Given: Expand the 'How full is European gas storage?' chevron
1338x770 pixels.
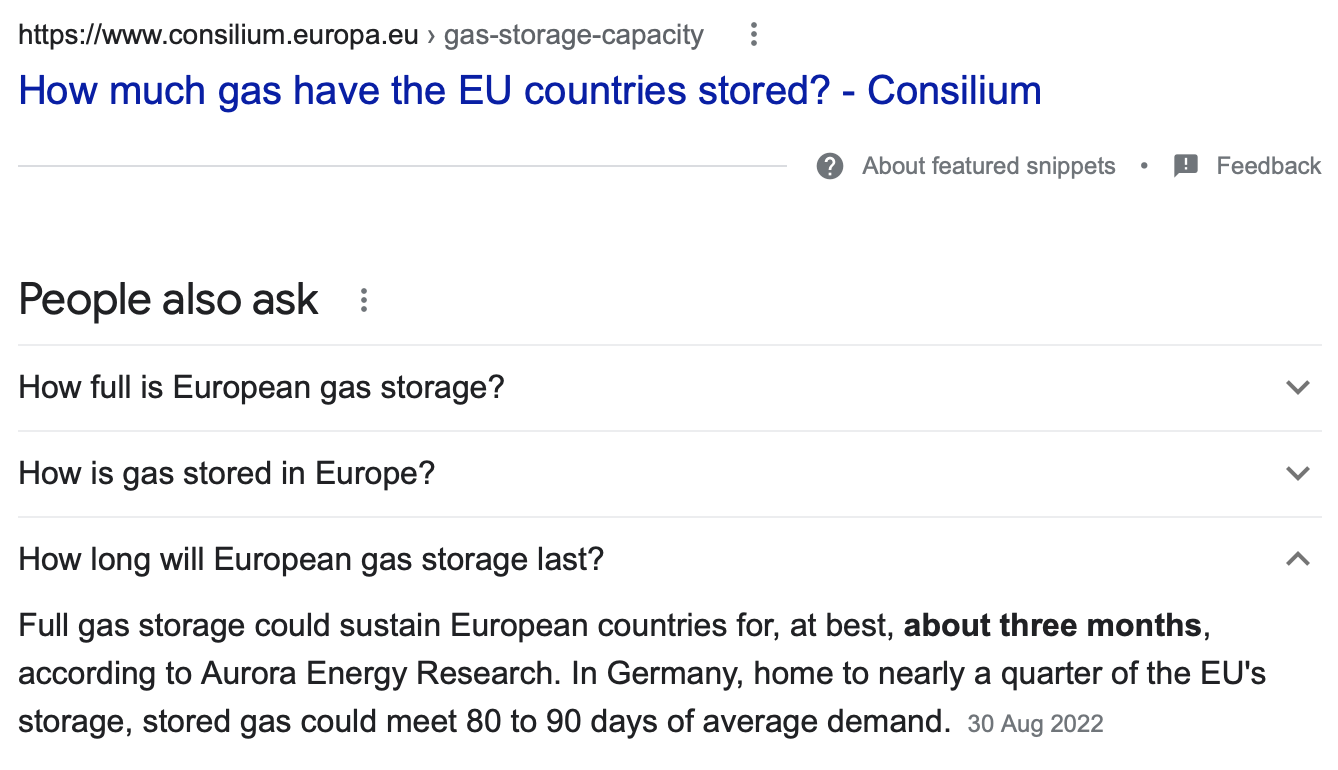Looking at the screenshot, I should [1297, 388].
